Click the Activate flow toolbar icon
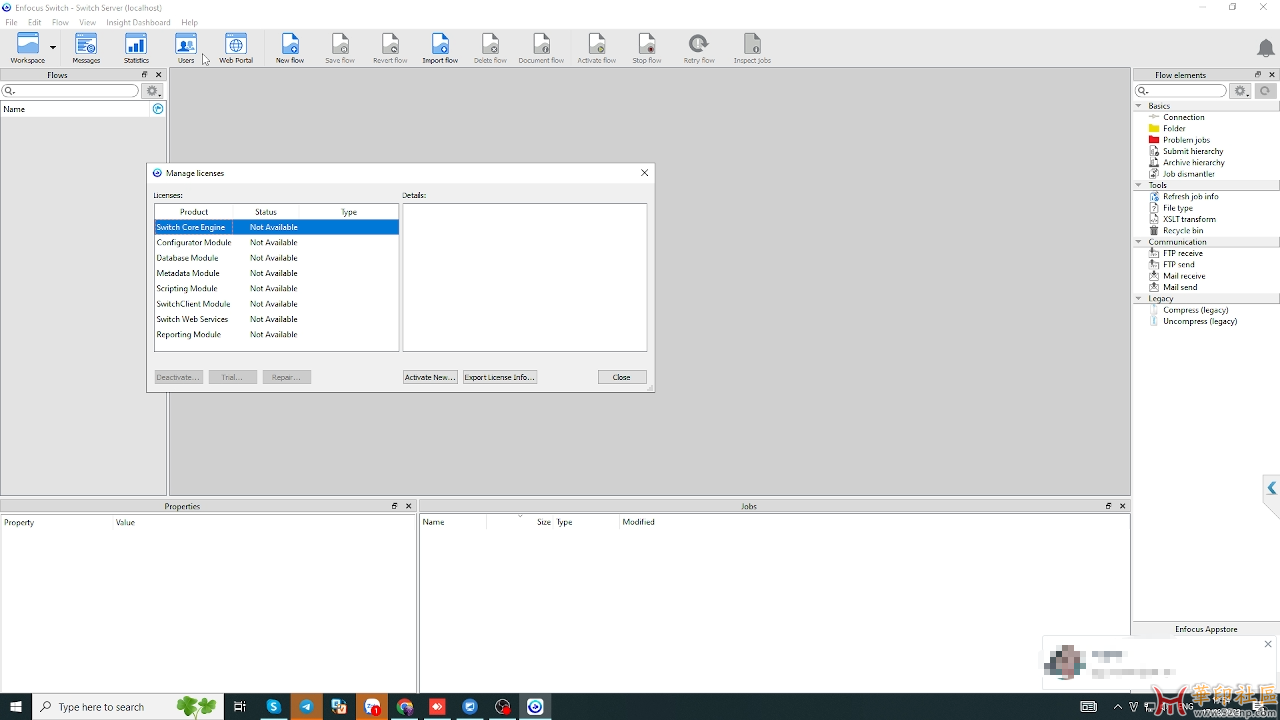 click(x=596, y=48)
